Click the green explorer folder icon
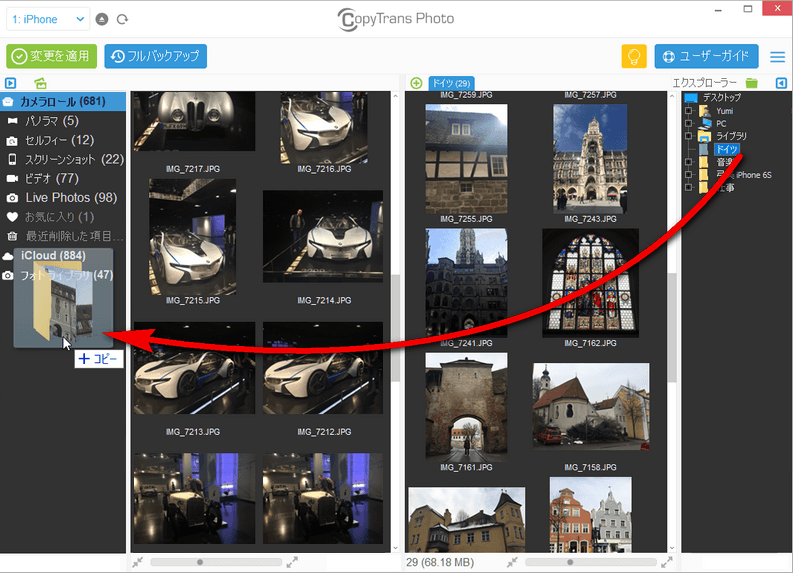 (x=752, y=82)
